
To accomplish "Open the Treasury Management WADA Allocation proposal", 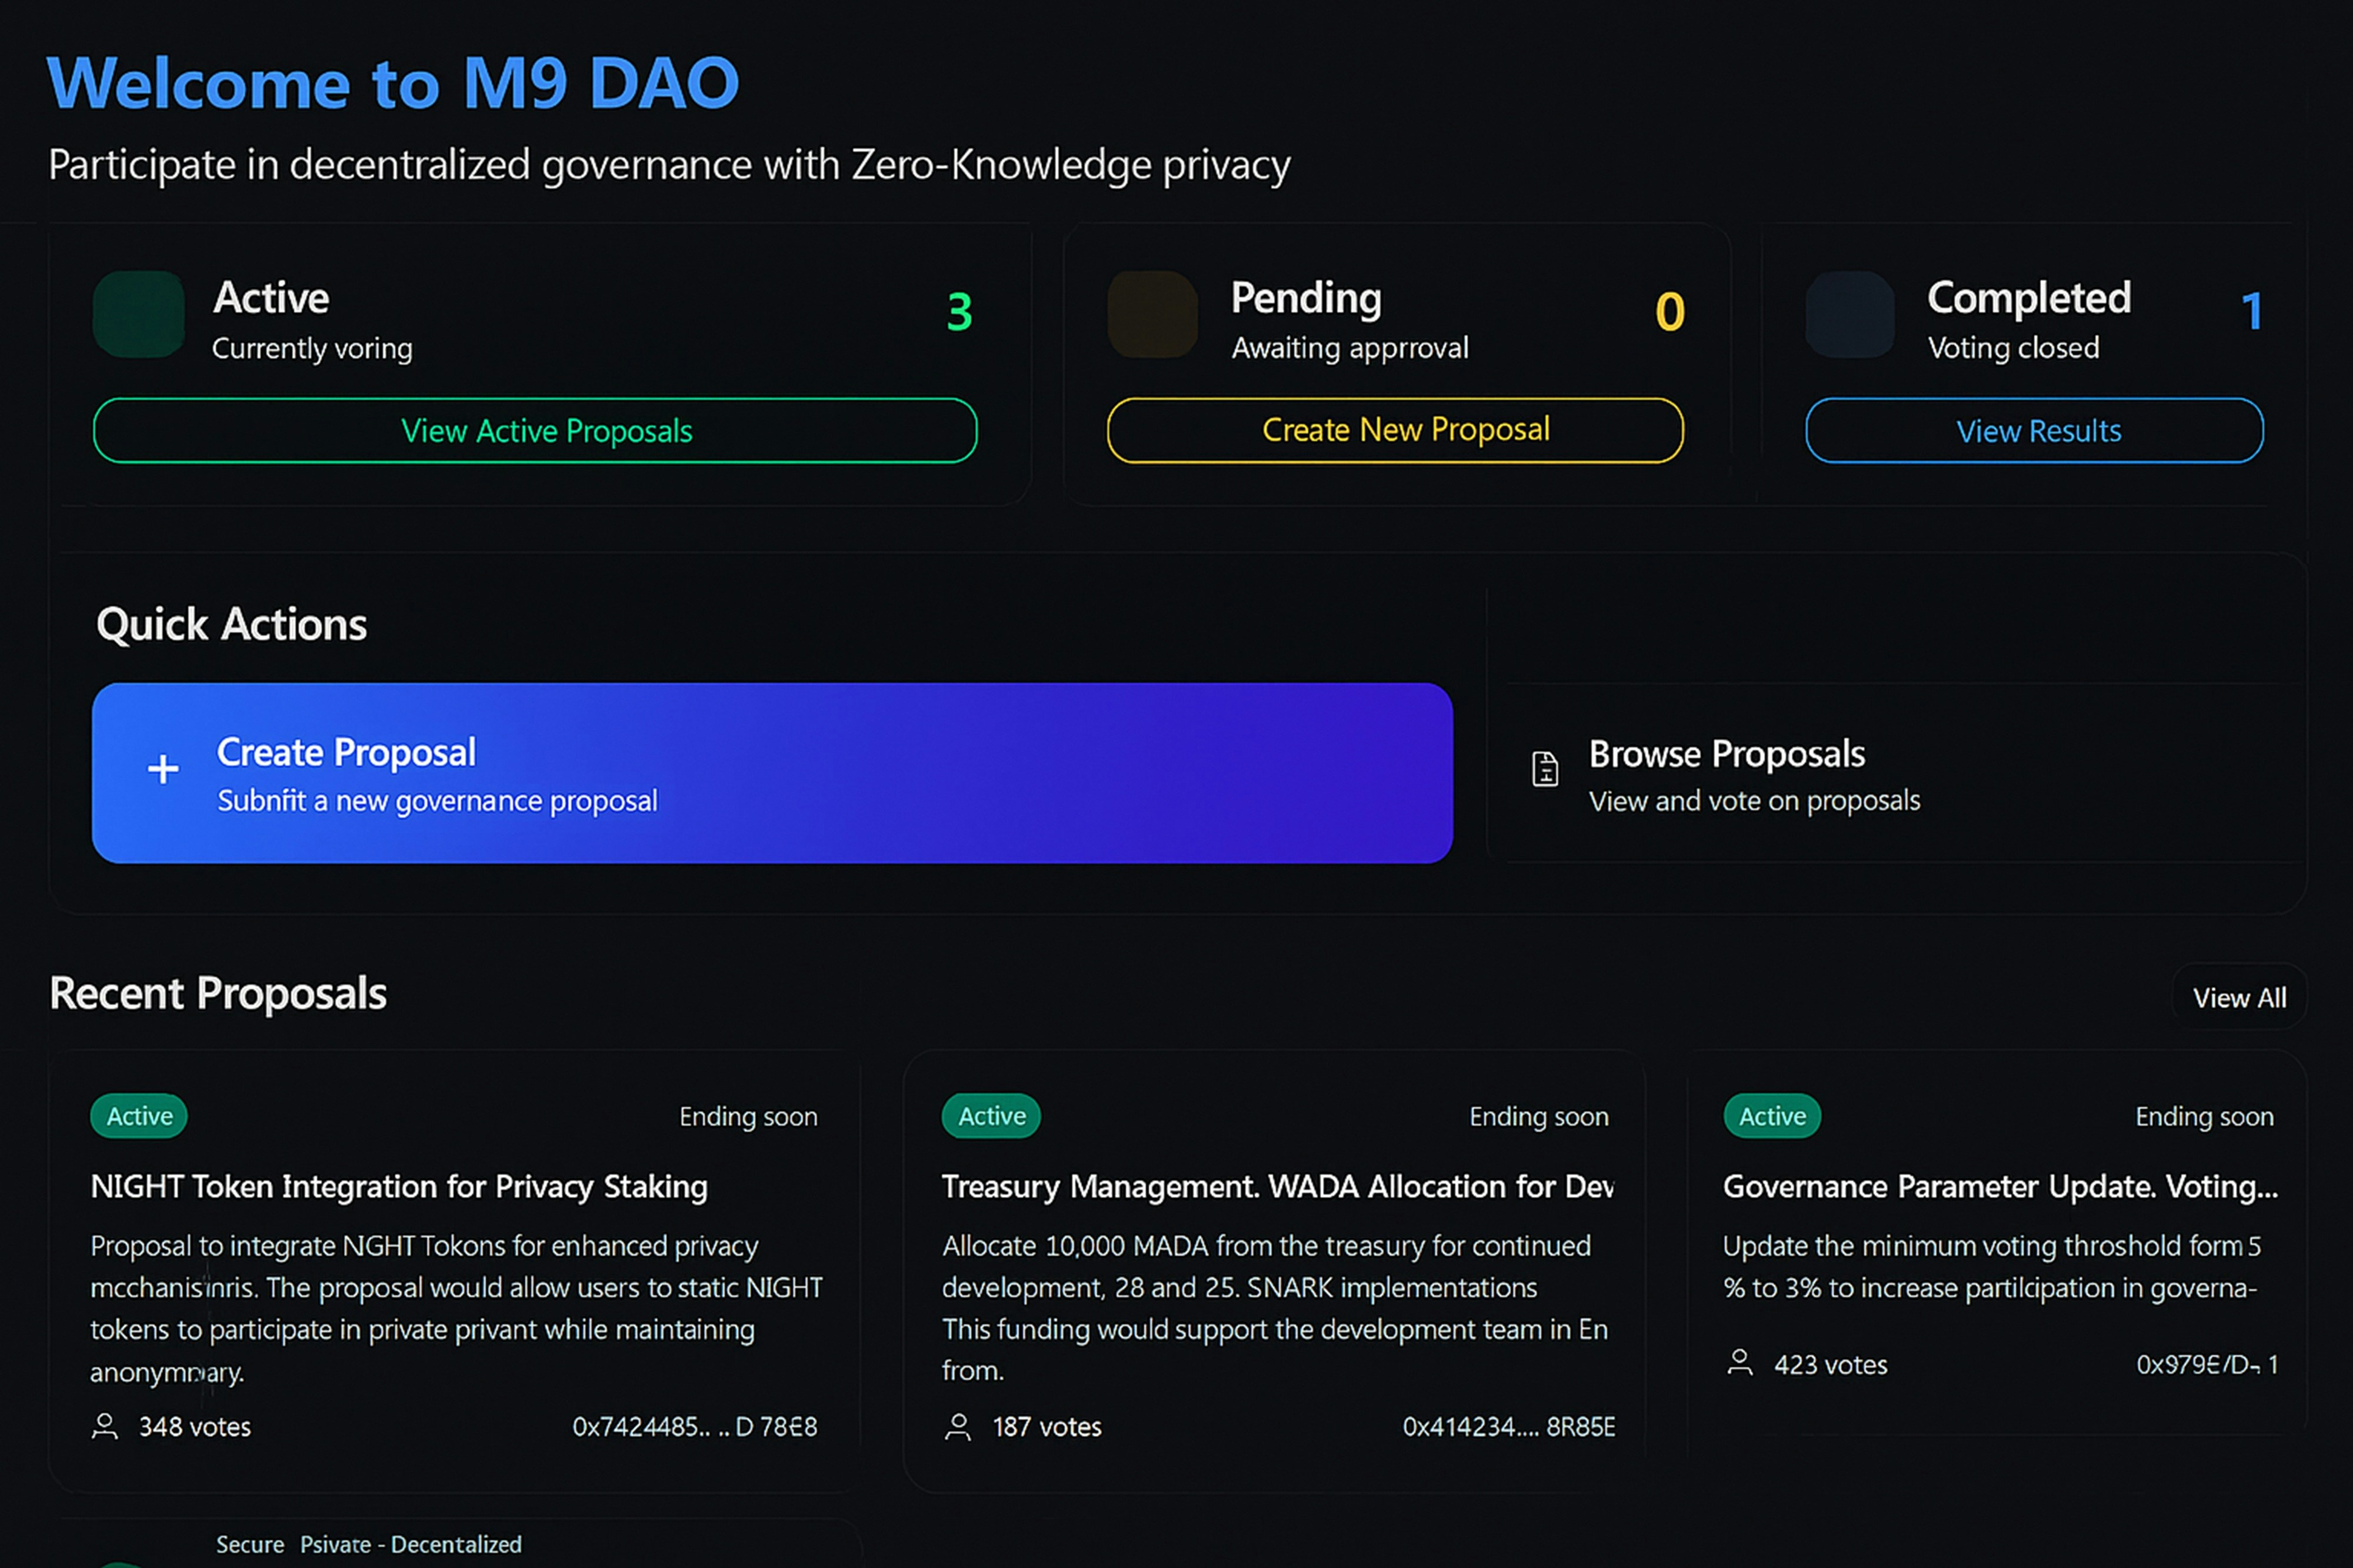I will coord(1277,1186).
